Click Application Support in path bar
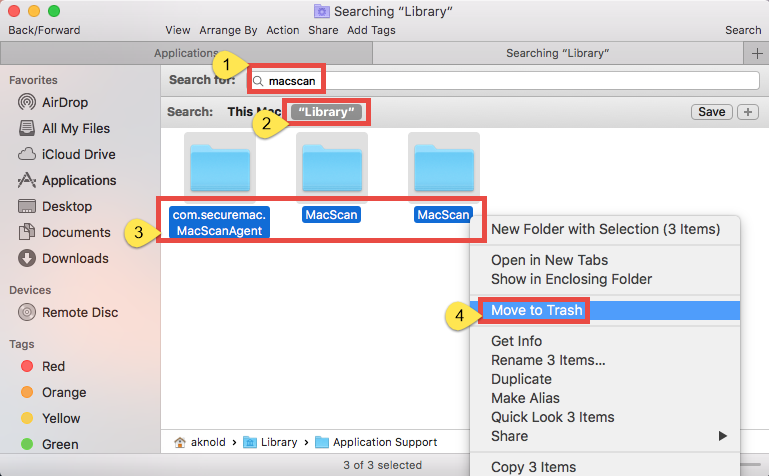 (x=376, y=442)
